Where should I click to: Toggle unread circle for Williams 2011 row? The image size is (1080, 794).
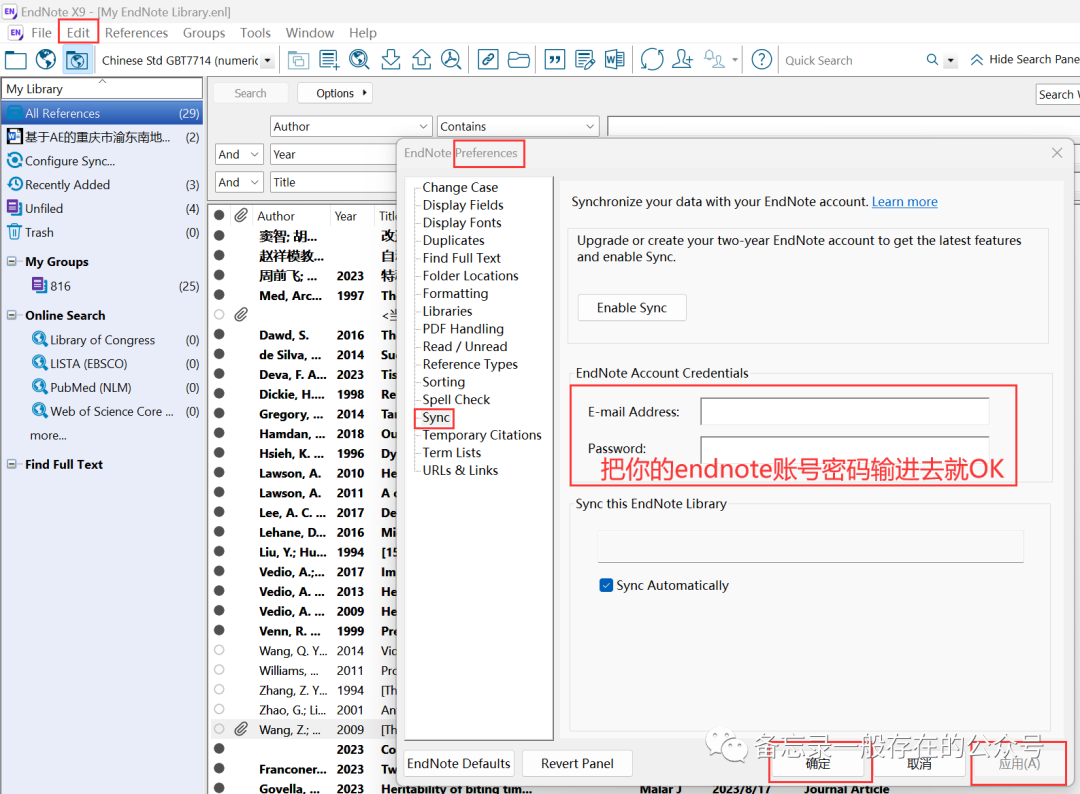pos(219,669)
